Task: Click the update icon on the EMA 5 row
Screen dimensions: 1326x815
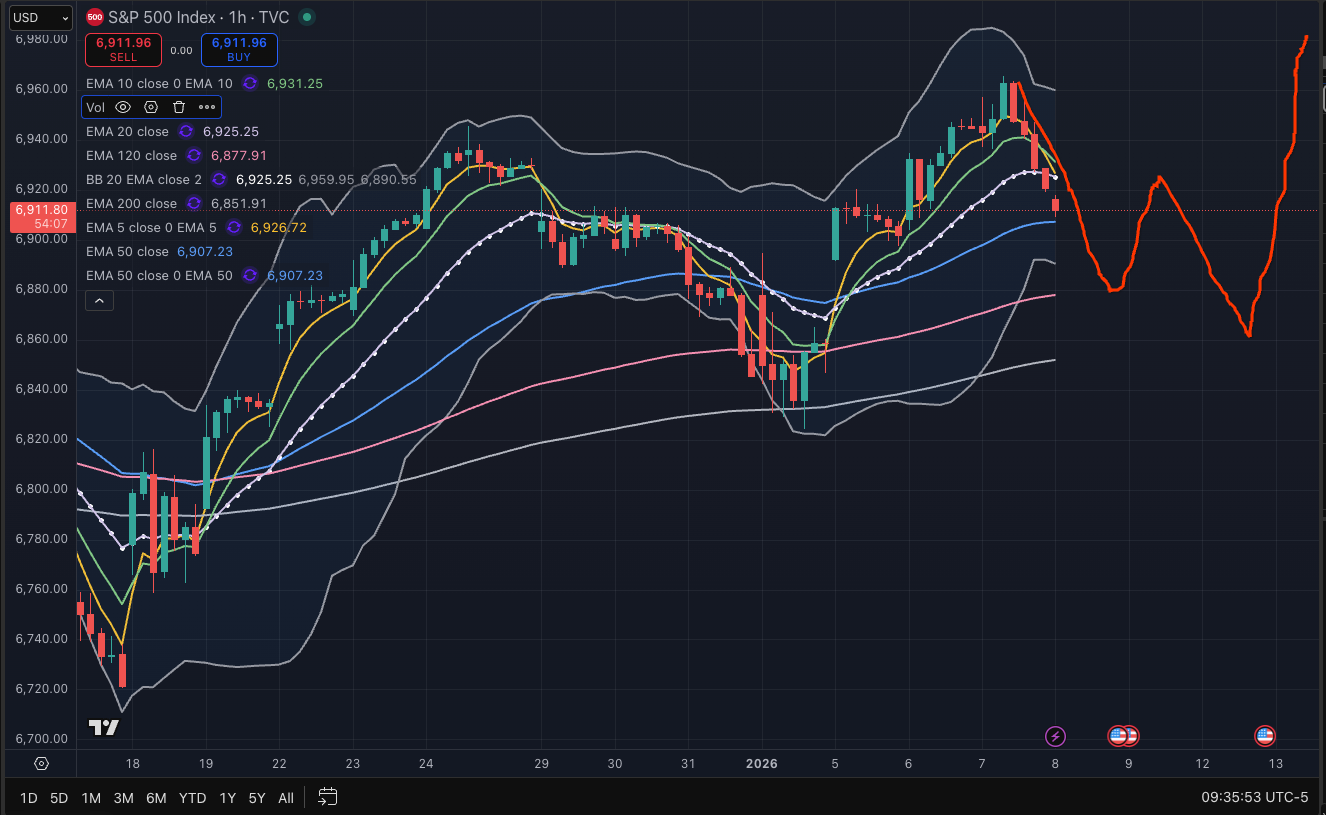Action: click(x=234, y=227)
